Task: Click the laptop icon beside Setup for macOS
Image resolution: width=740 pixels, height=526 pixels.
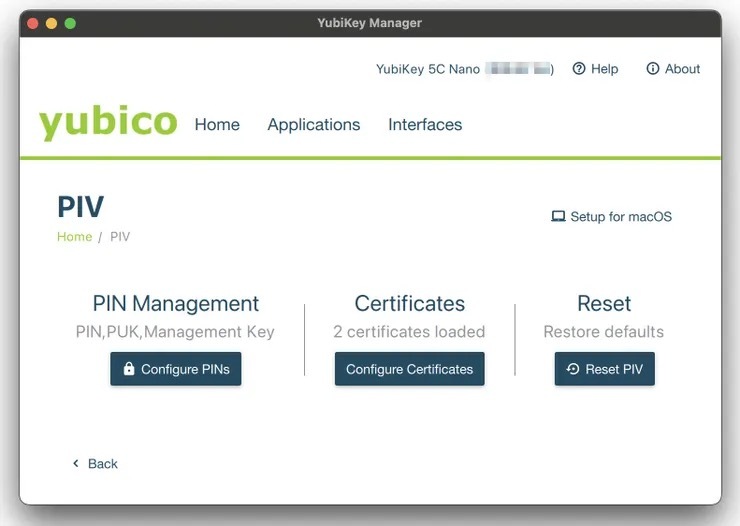Action: coord(558,217)
